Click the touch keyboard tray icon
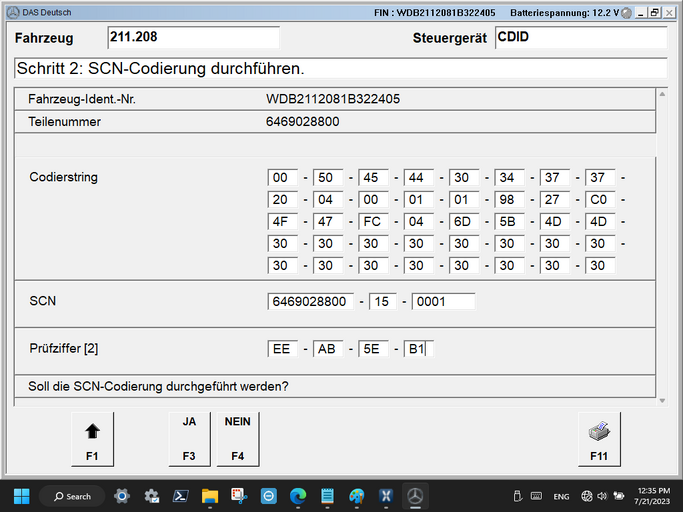Image resolution: width=683 pixels, height=512 pixels. coord(536,496)
